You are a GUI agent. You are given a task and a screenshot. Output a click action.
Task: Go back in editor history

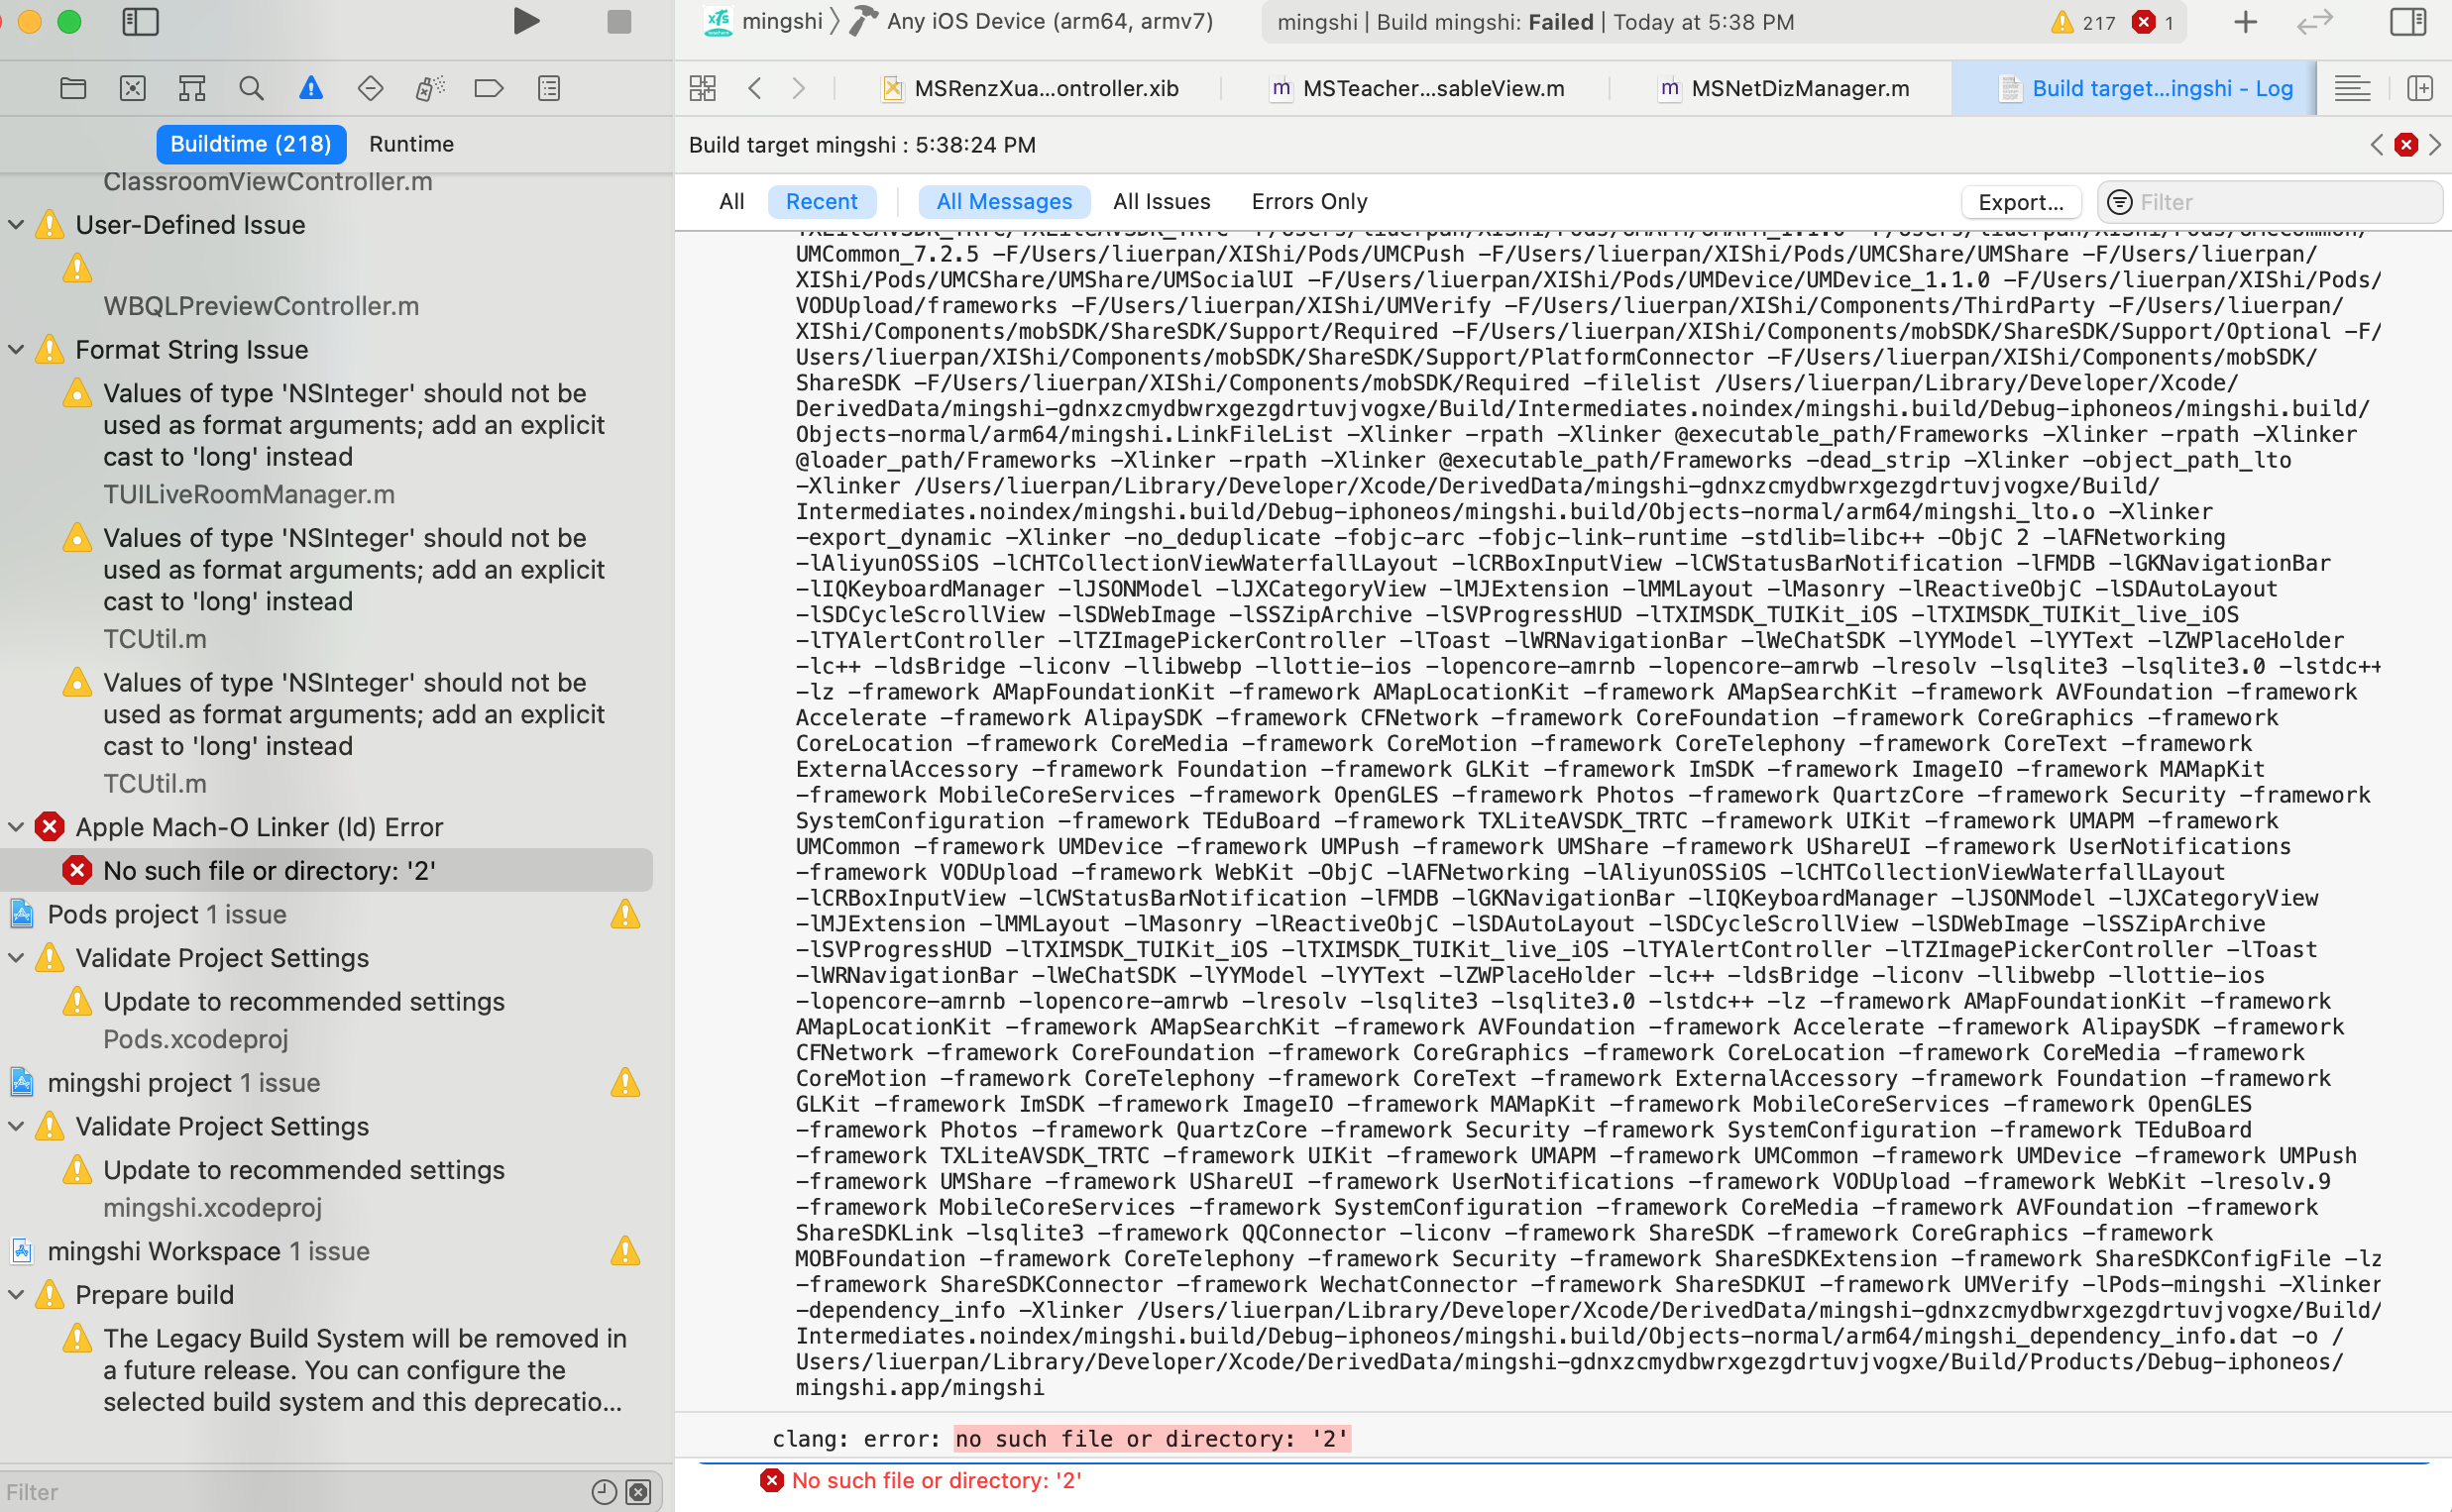tap(755, 88)
